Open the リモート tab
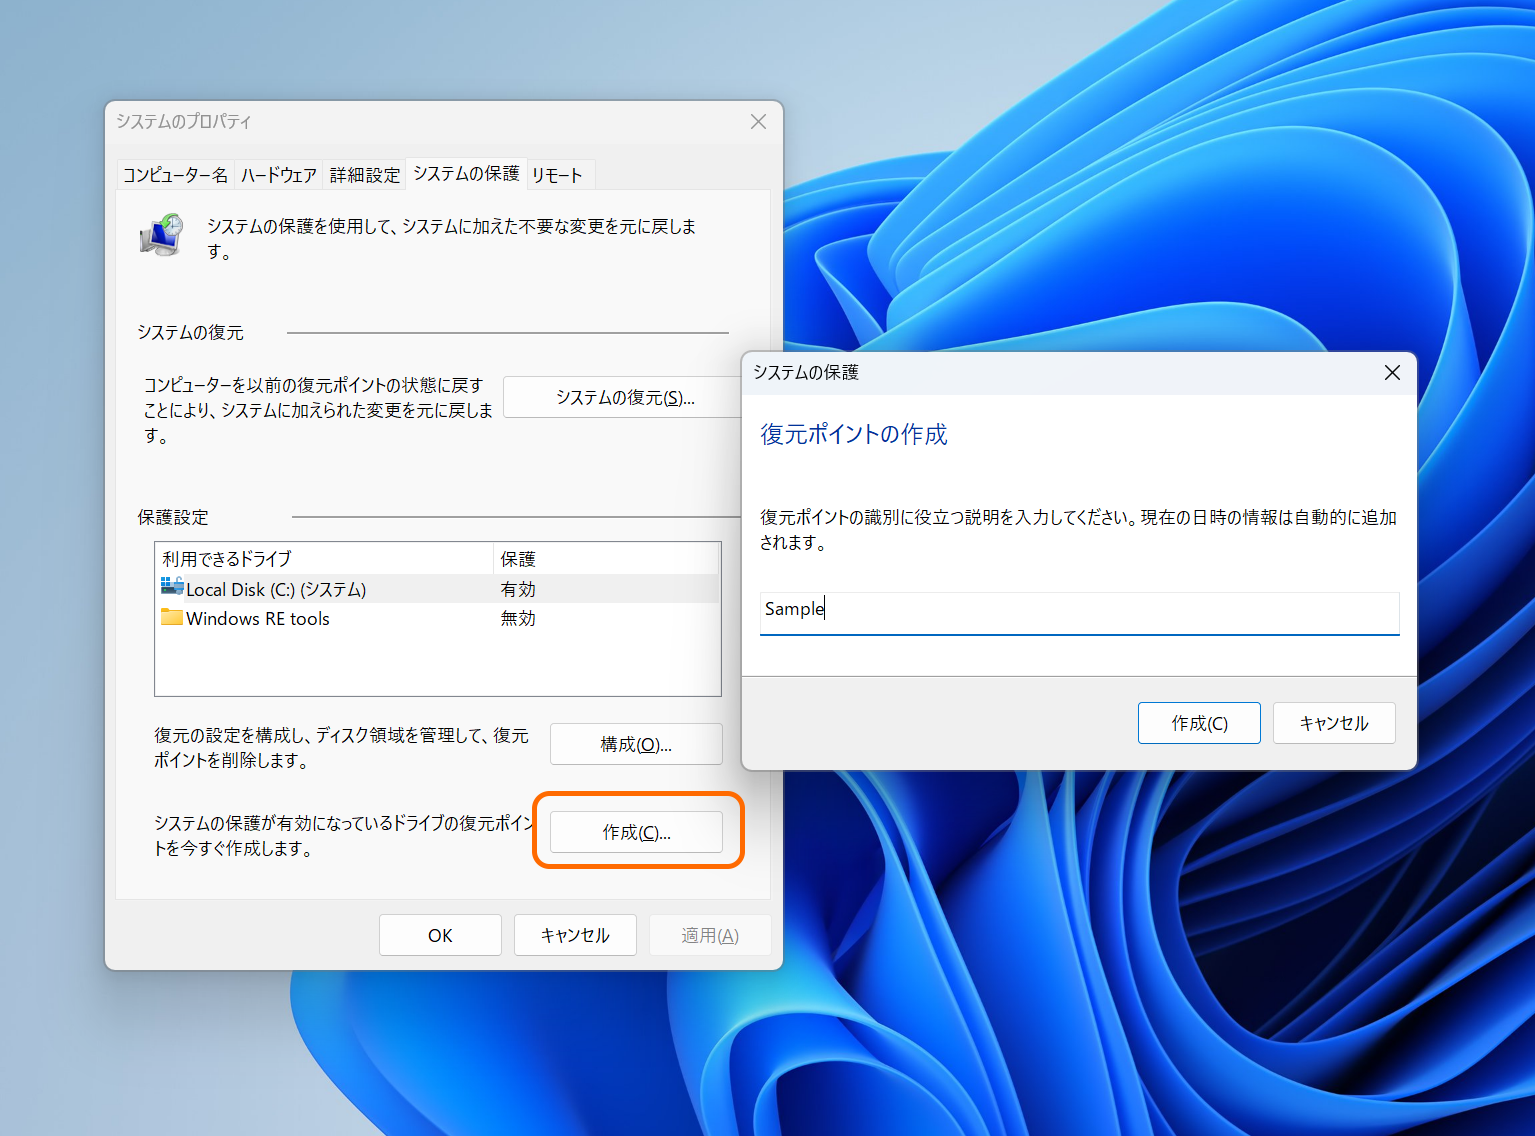The image size is (1535, 1136). tap(558, 173)
